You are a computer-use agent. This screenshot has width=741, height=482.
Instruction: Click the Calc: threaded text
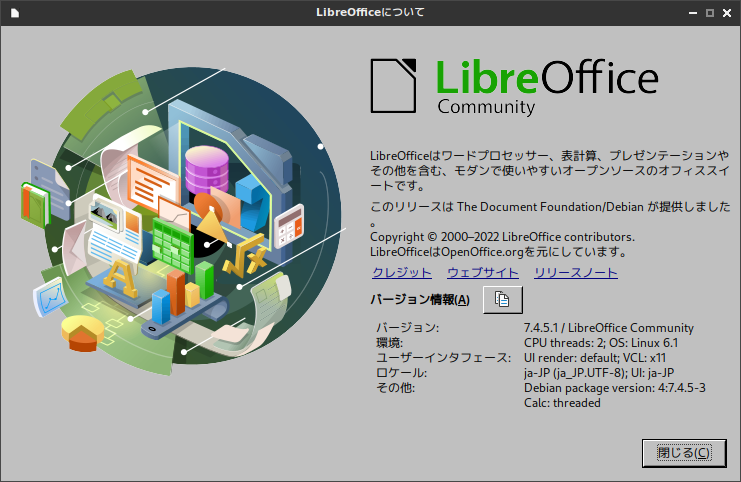tap(562, 403)
